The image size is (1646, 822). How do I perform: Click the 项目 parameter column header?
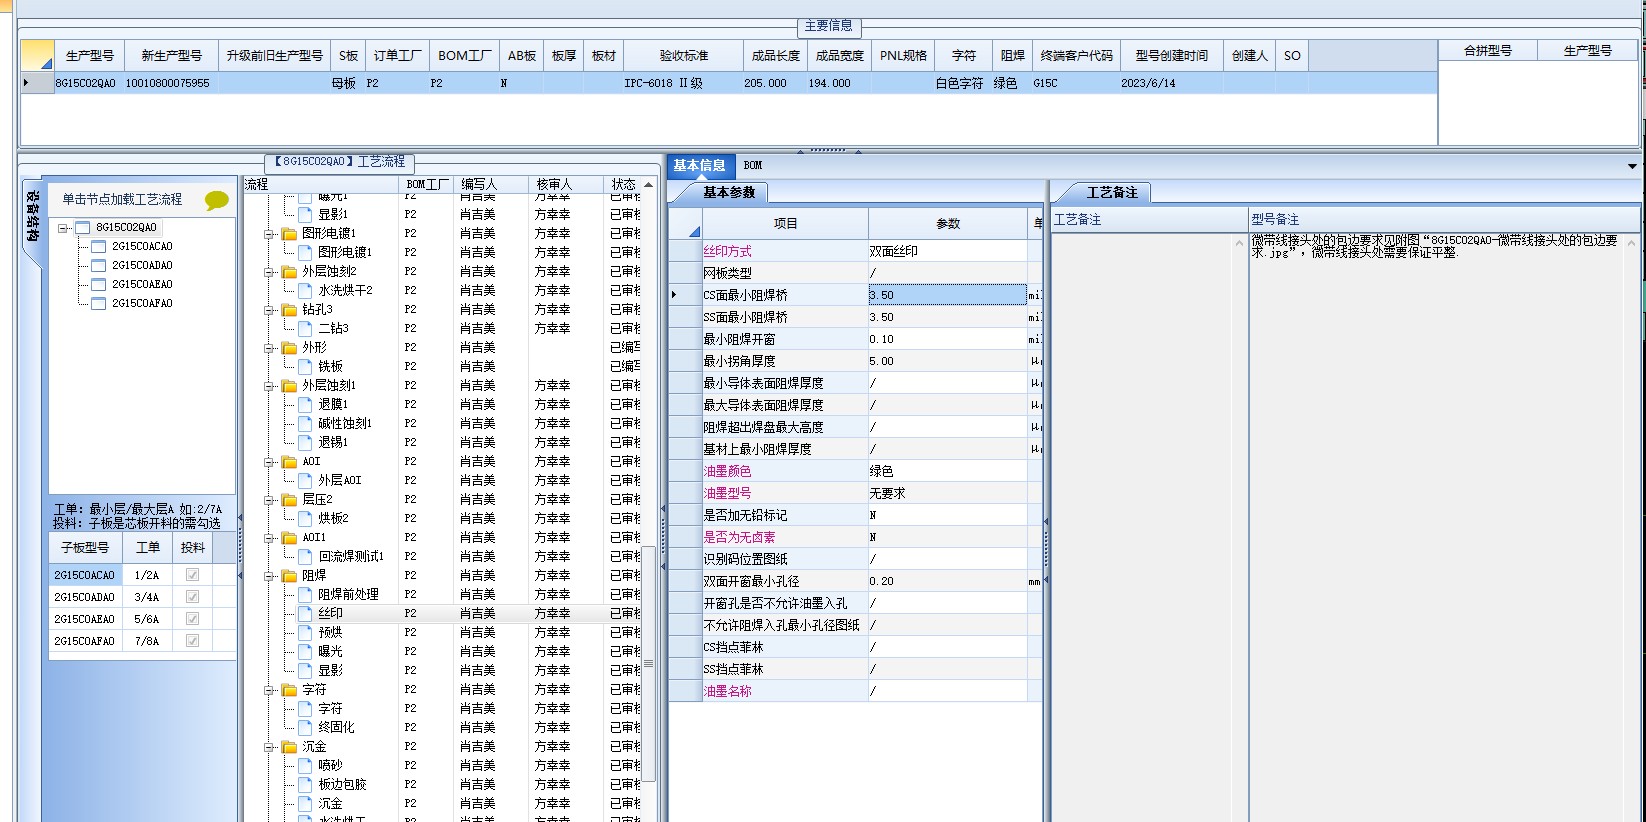tap(785, 224)
